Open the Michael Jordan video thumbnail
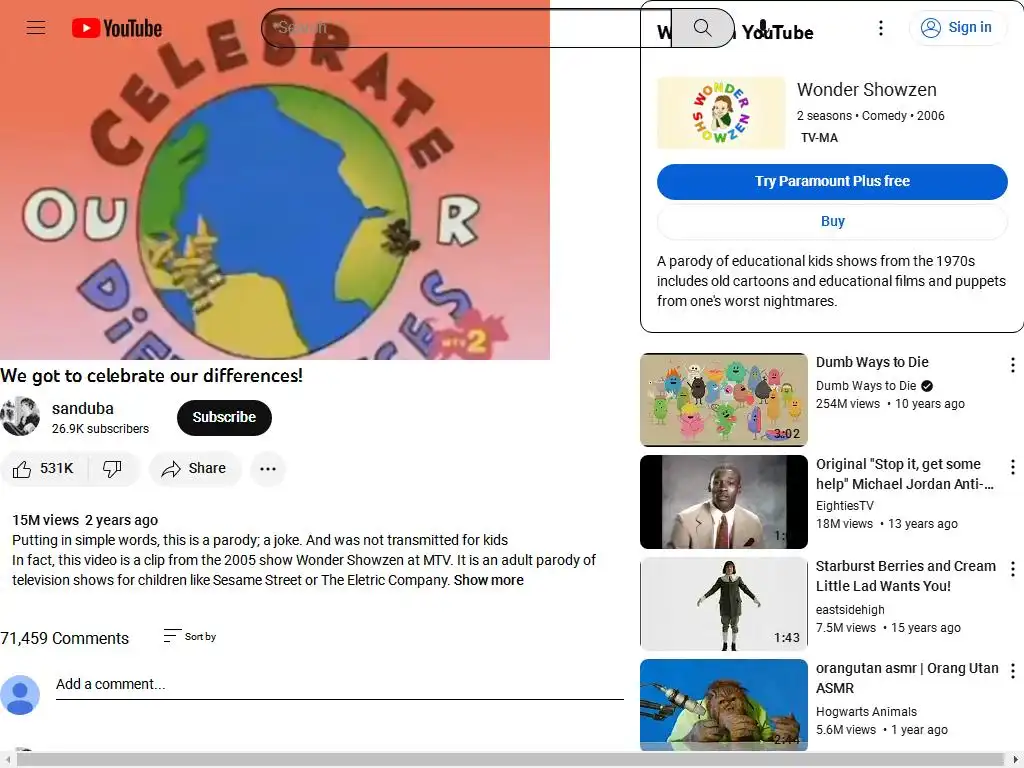 724,502
